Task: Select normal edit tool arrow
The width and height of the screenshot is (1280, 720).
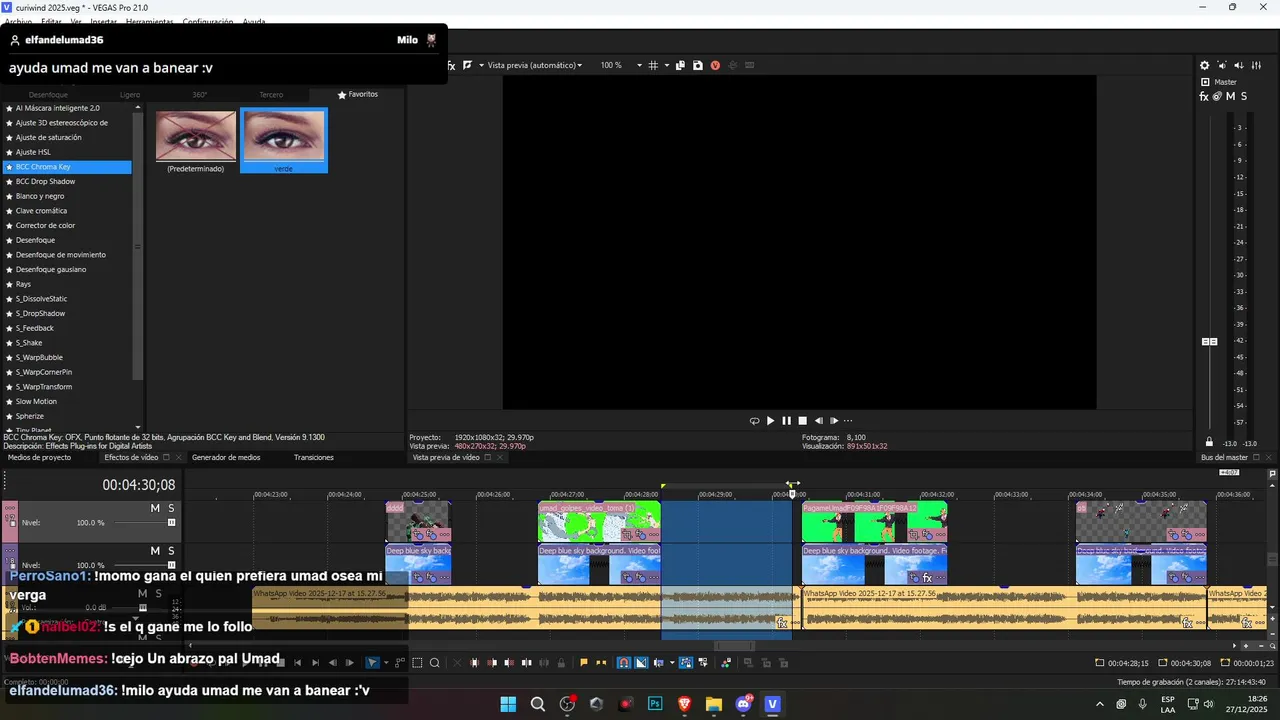Action: 372,662
